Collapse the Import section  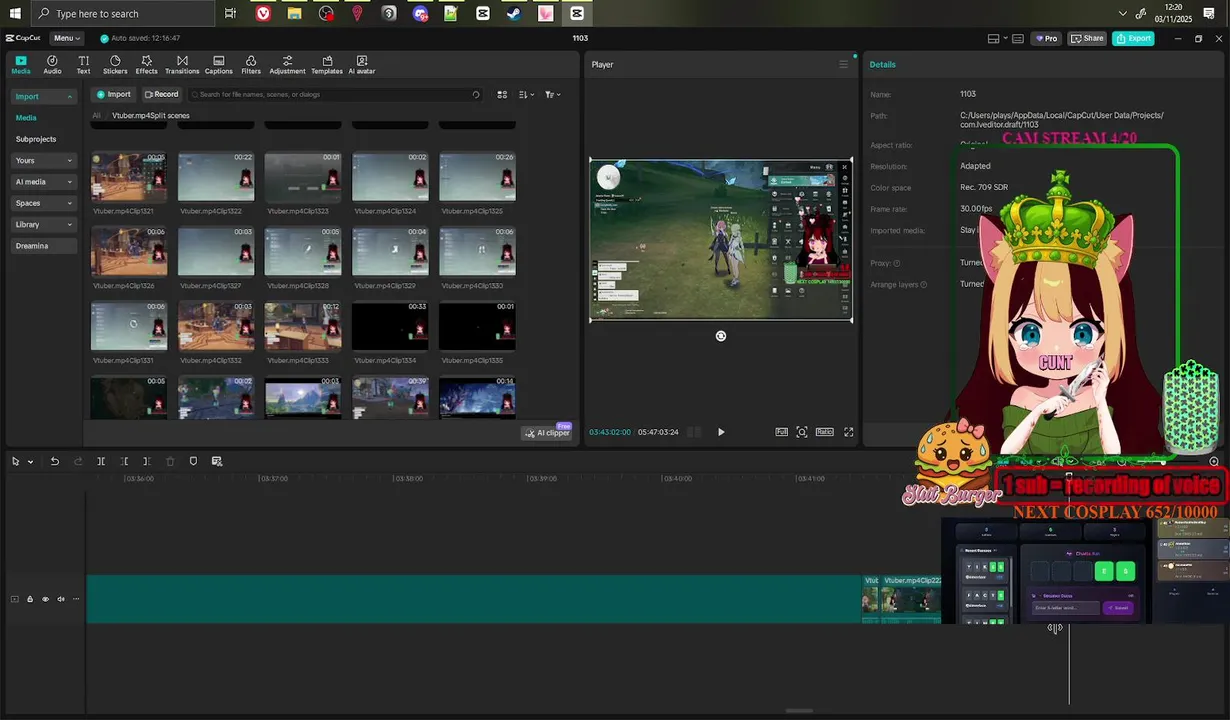click(43, 97)
